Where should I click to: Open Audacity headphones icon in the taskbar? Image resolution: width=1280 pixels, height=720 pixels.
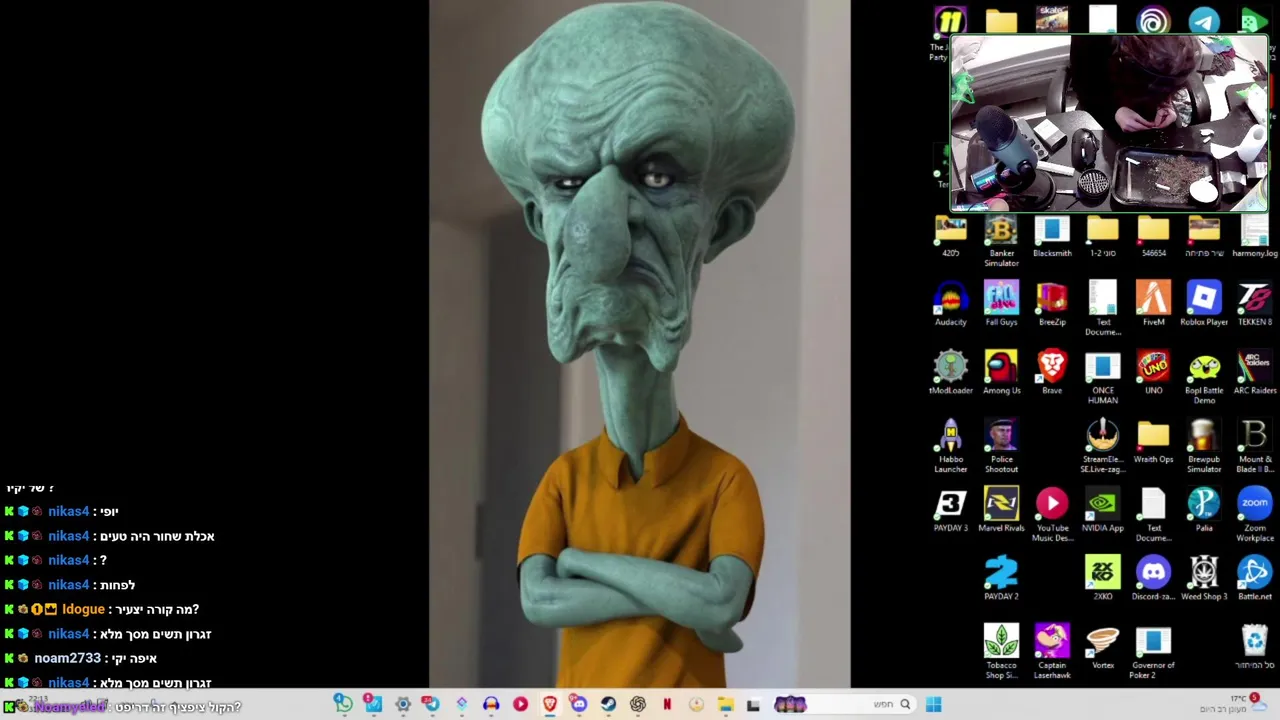(491, 705)
